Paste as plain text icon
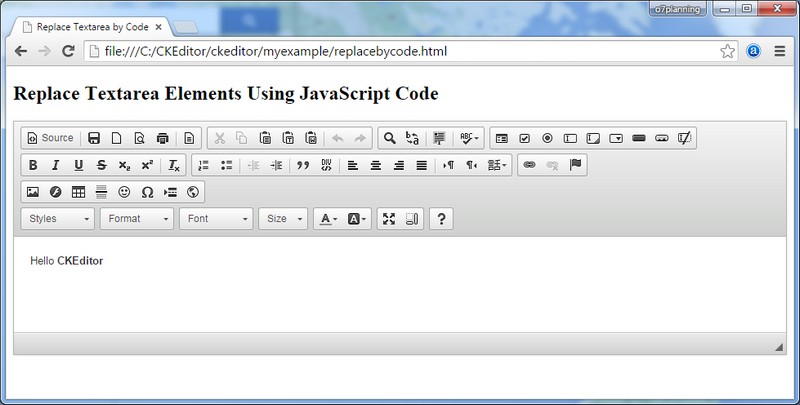Viewport: 800px width, 405px height. pos(288,138)
